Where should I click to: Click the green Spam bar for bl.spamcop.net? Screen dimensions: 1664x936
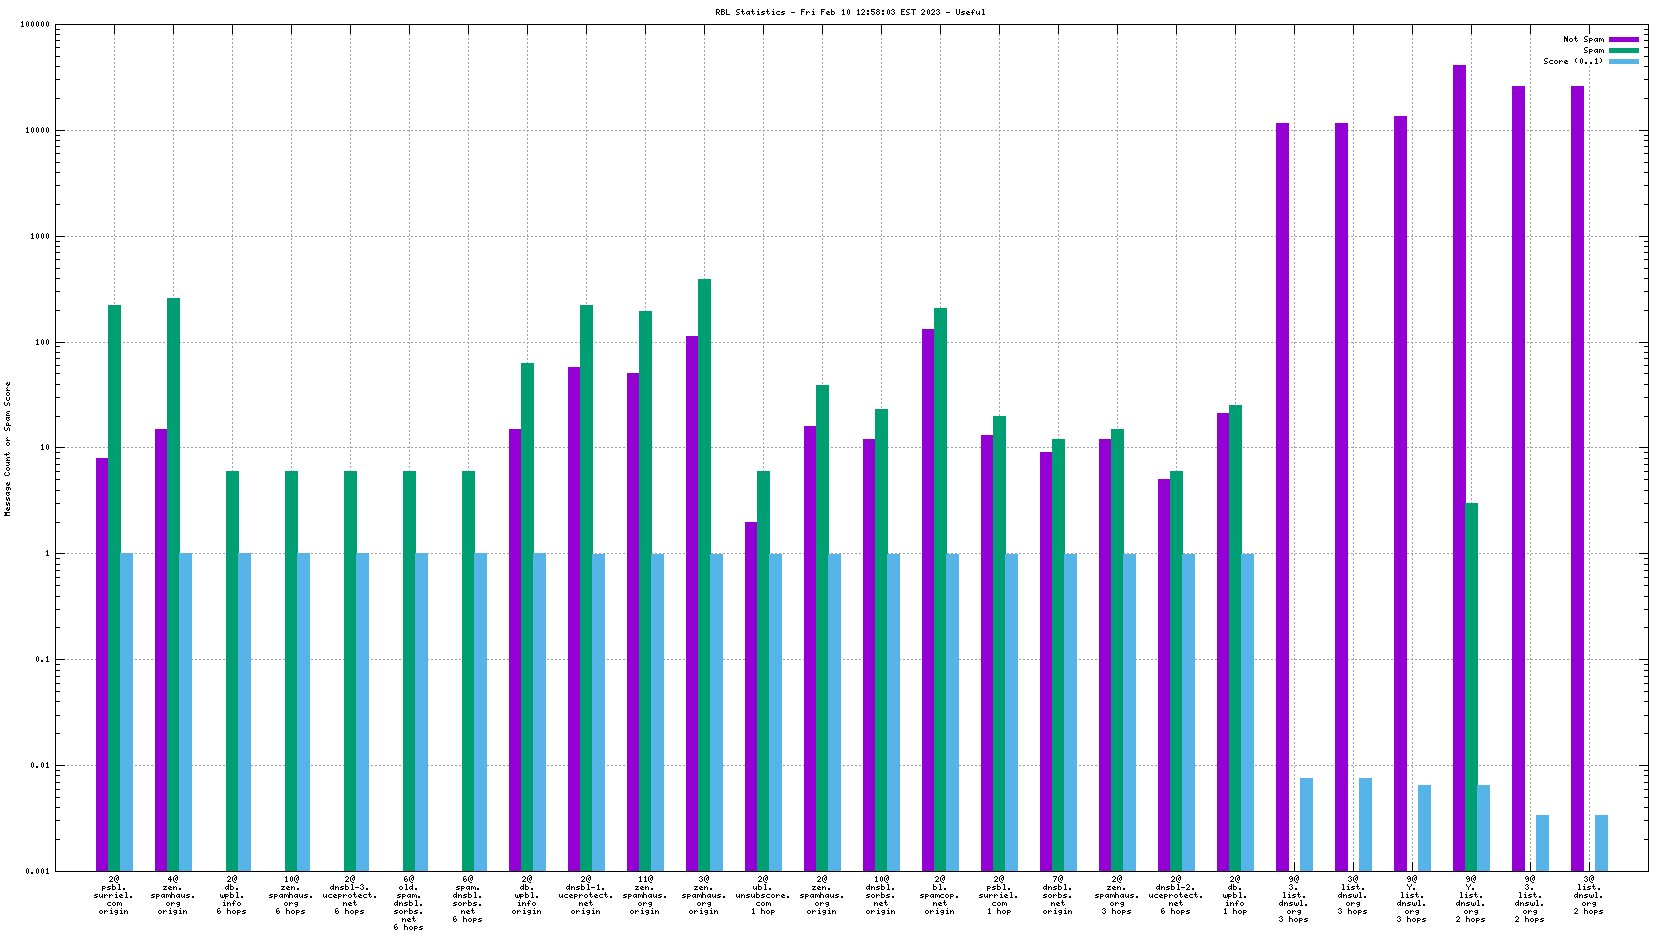pyautogui.click(x=940, y=588)
